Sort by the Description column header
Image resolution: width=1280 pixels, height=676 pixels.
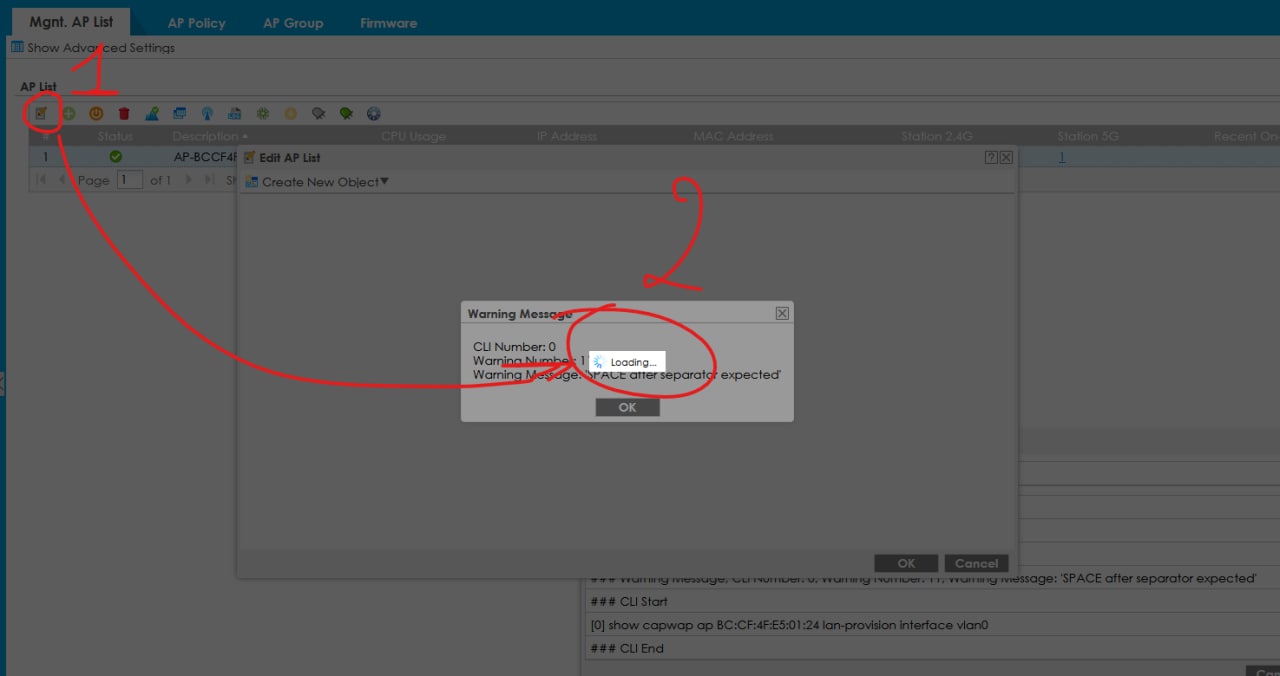click(x=209, y=136)
